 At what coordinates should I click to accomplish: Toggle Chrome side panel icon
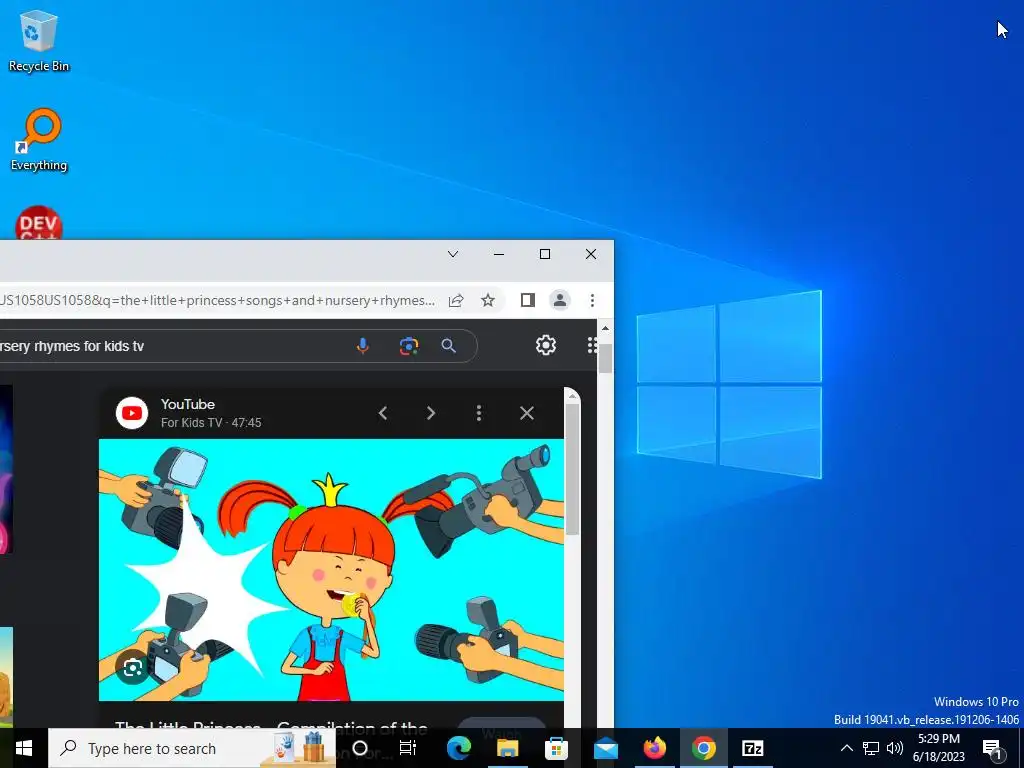point(528,300)
